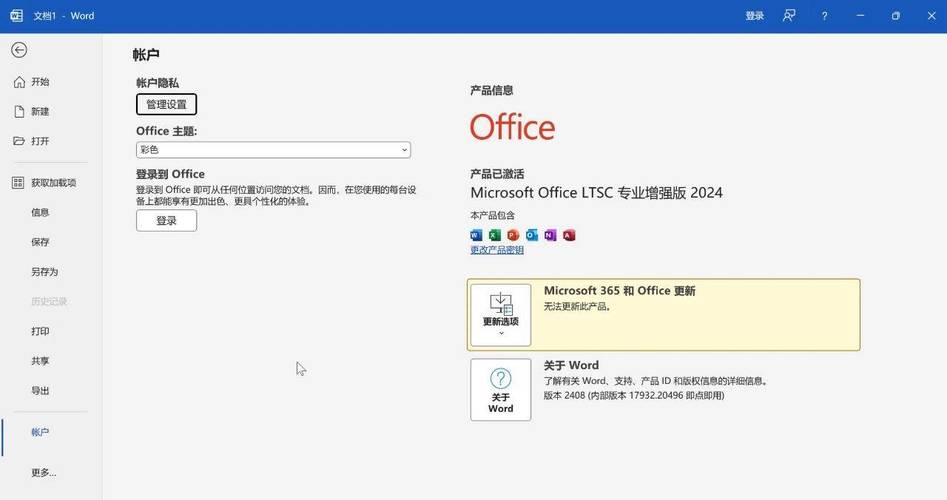Click the add-ins grid icon
Image resolution: width=947 pixels, height=500 pixels.
[x=18, y=183]
